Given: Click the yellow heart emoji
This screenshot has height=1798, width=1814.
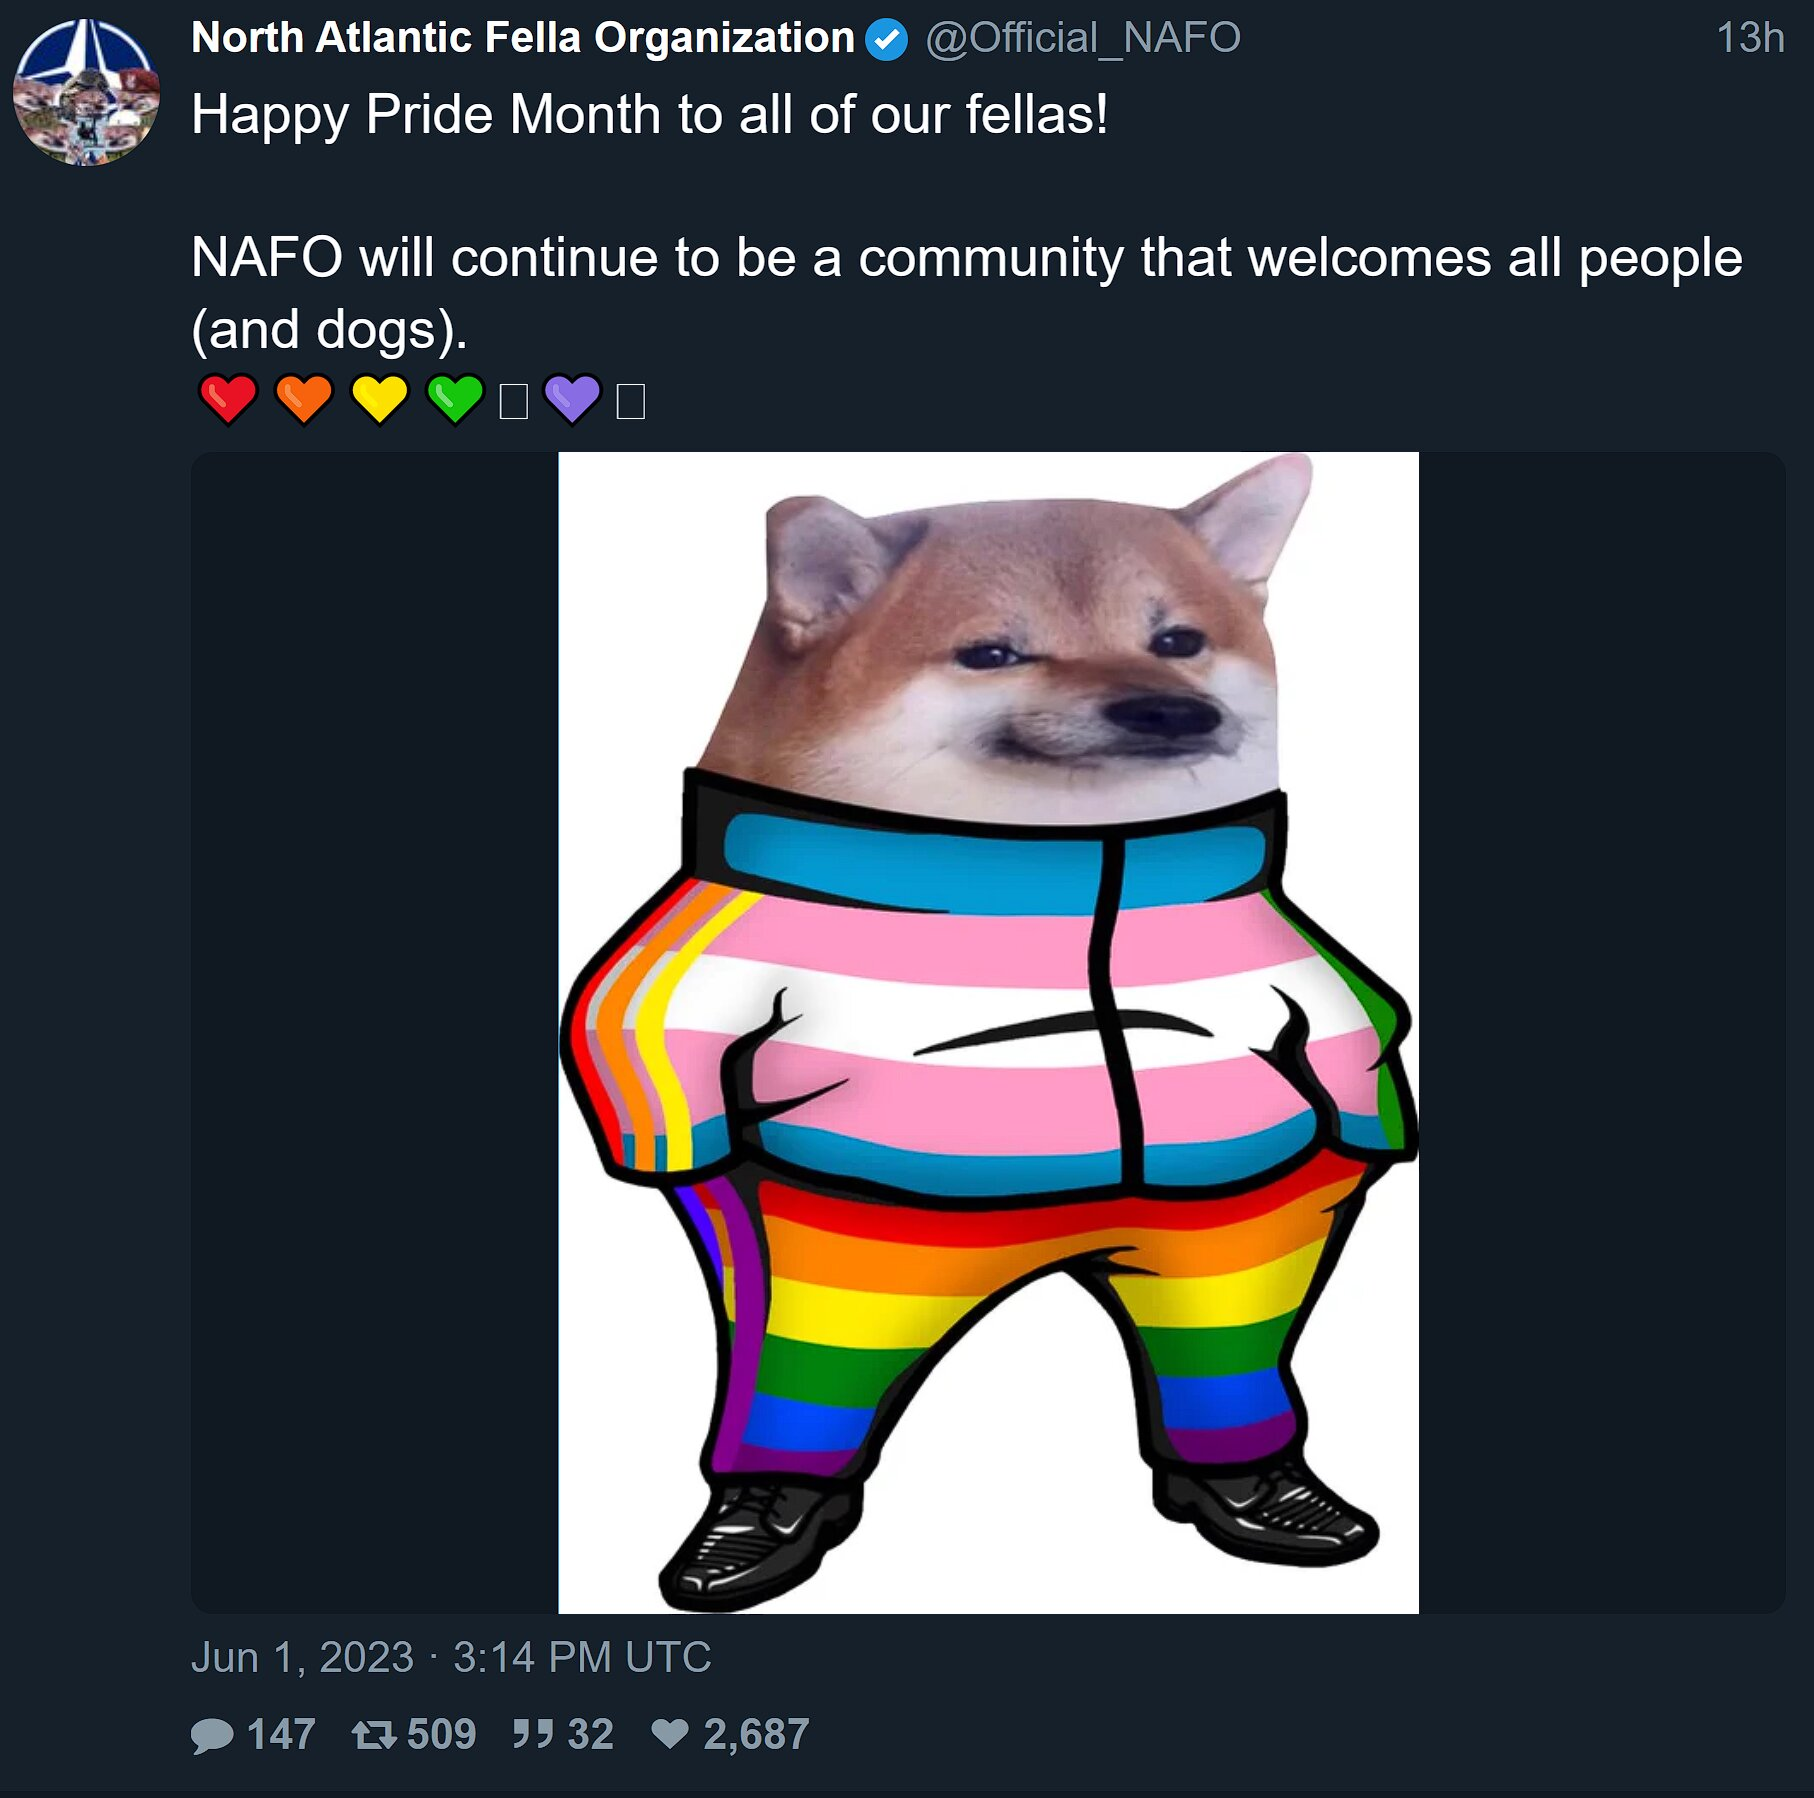Looking at the screenshot, I should 380,400.
